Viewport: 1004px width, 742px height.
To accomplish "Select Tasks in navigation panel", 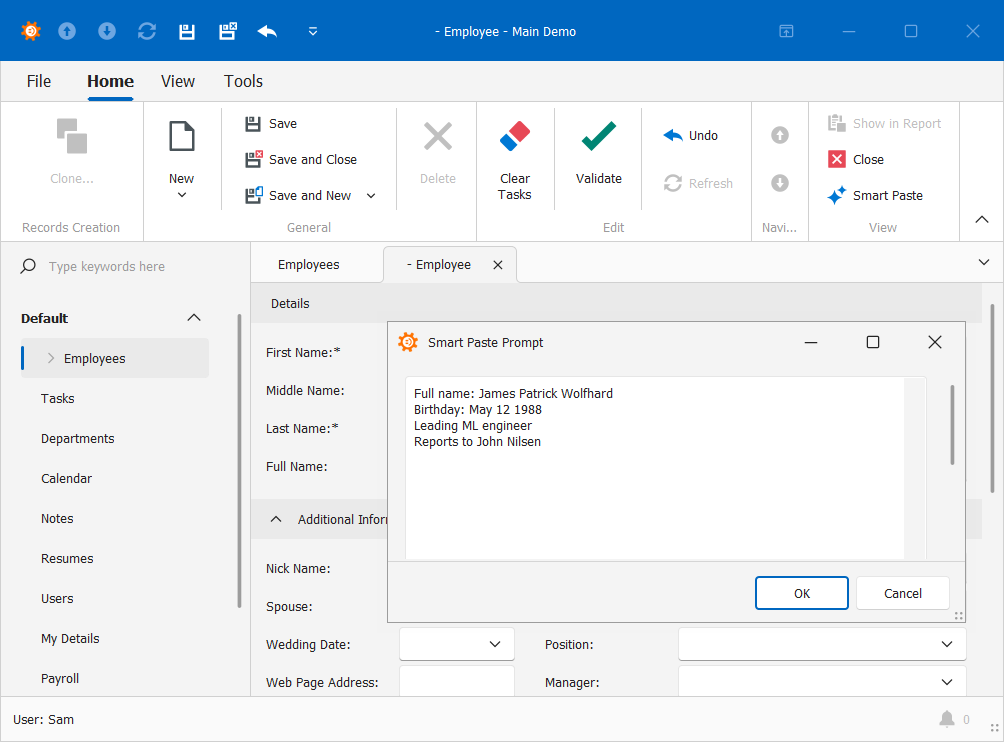I will tap(58, 398).
